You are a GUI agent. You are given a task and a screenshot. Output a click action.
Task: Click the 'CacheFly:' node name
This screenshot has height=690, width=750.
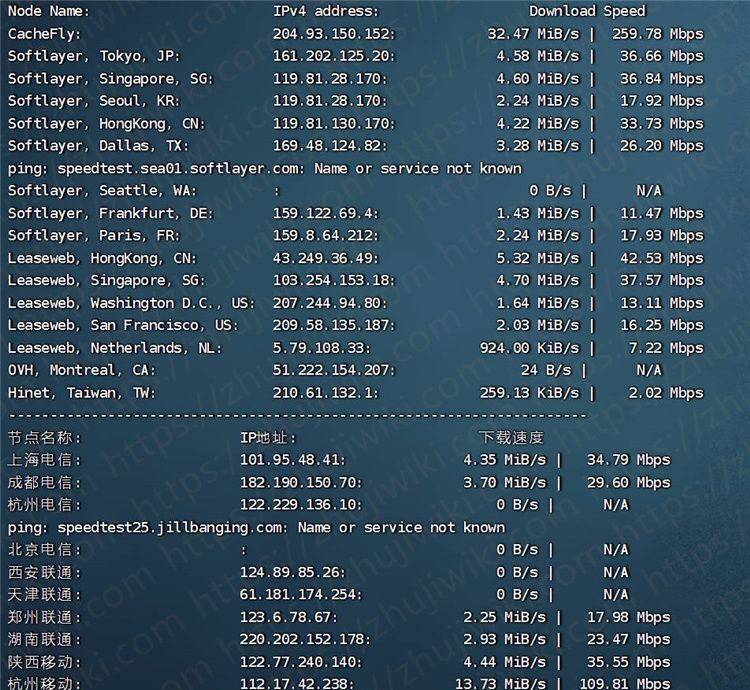pyautogui.click(x=44, y=34)
